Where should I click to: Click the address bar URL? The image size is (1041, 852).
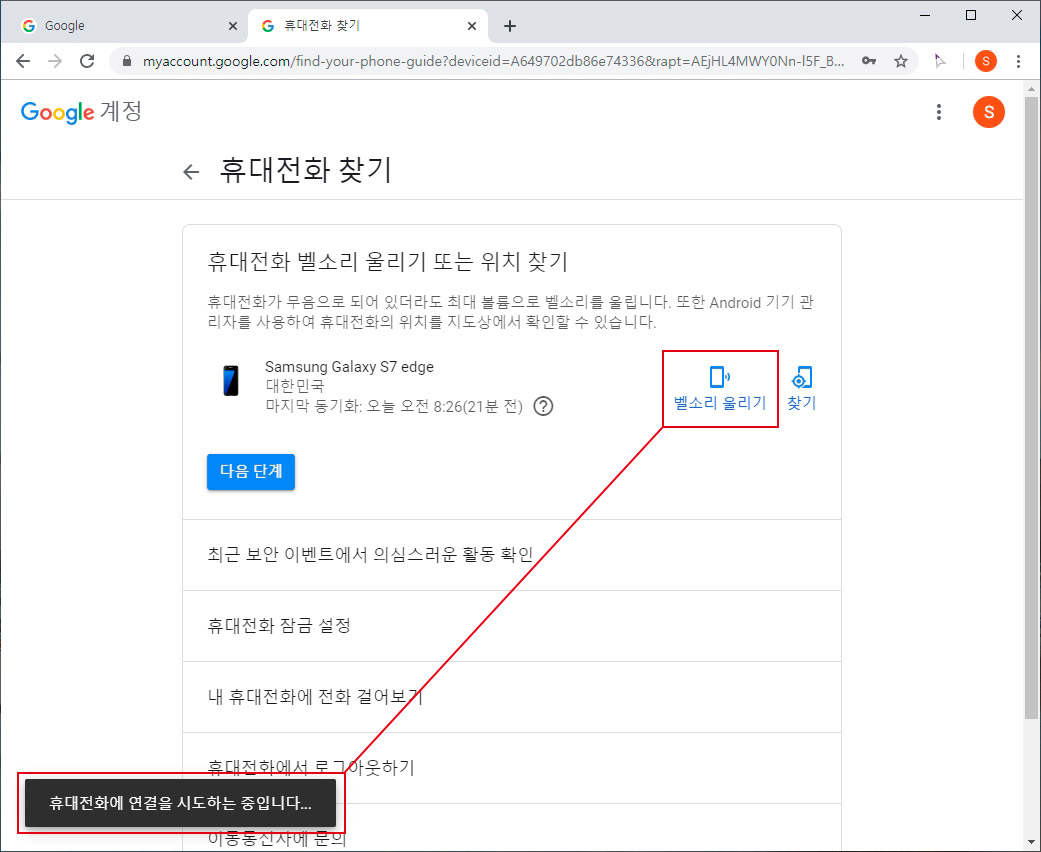[493, 61]
